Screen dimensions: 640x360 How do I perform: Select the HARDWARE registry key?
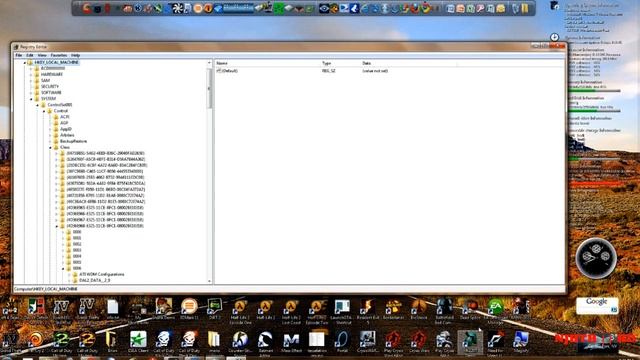click(52, 75)
